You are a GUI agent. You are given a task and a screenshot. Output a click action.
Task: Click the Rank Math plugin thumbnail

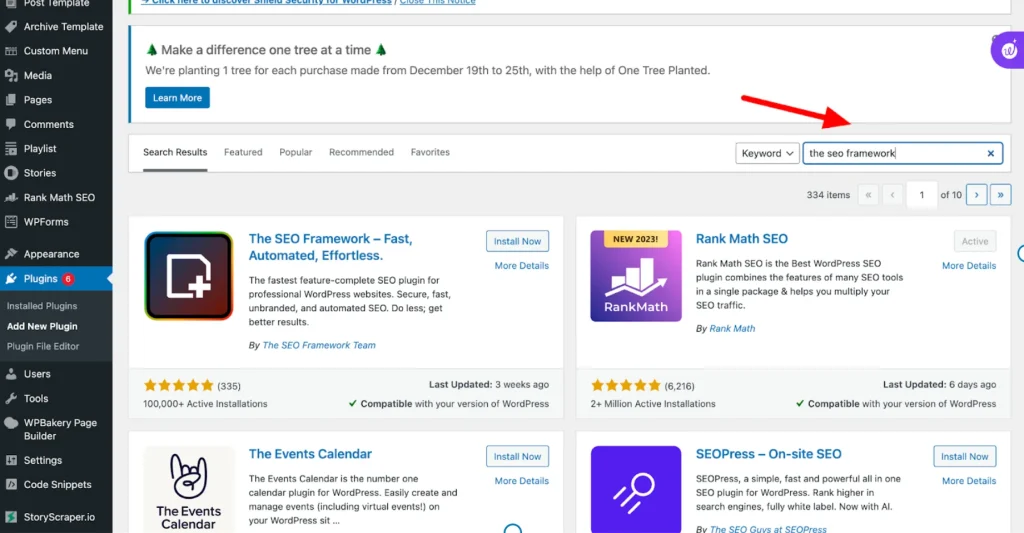635,276
